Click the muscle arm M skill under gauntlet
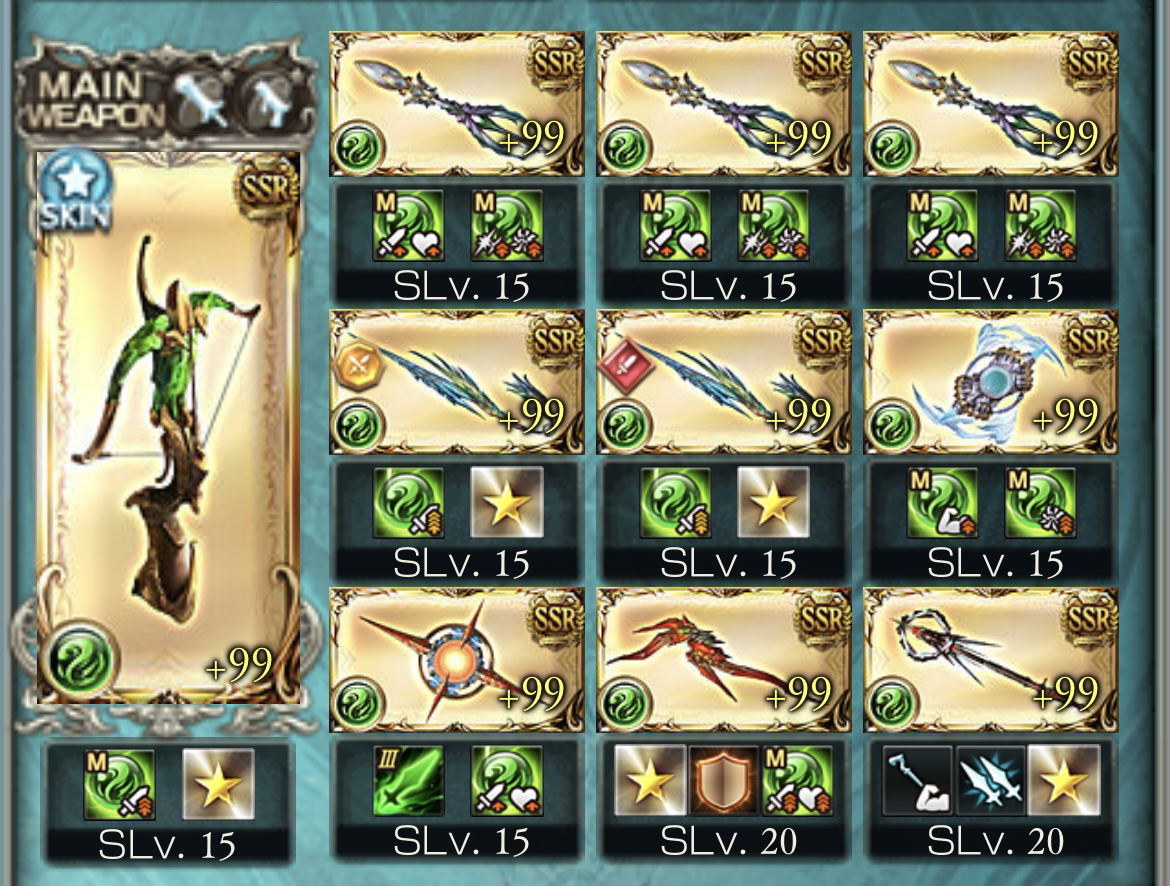Image resolution: width=1170 pixels, height=886 pixels. point(942,503)
